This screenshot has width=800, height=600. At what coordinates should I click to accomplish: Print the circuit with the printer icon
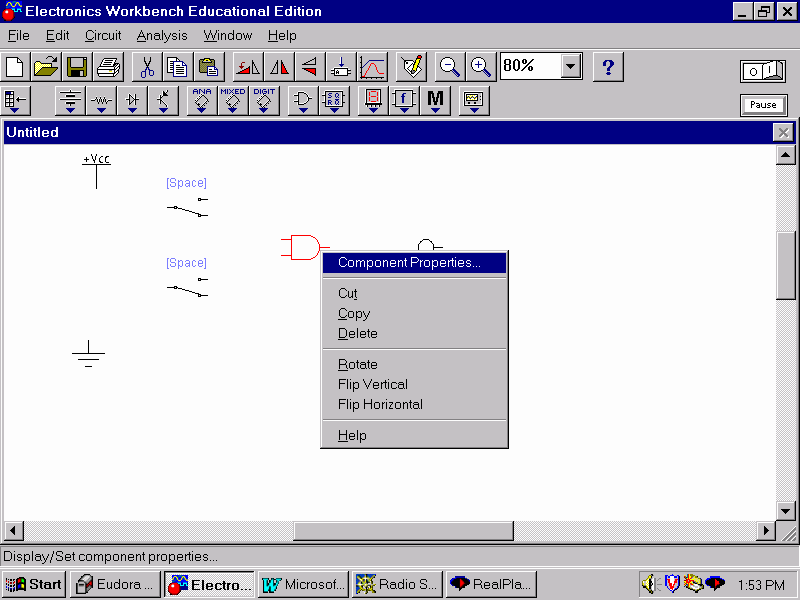click(108, 67)
